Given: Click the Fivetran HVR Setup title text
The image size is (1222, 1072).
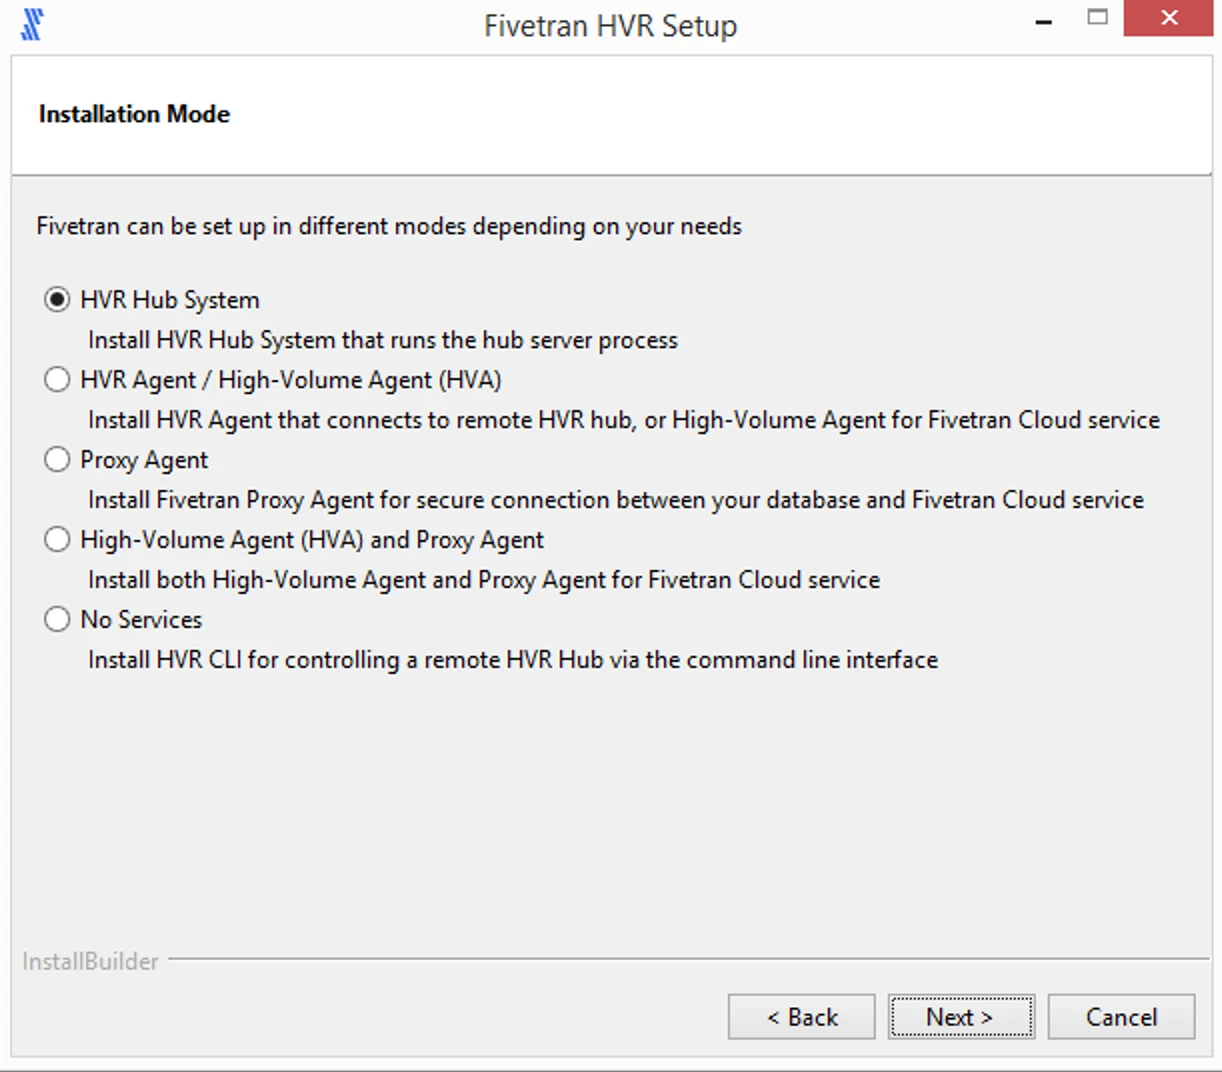Looking at the screenshot, I should pyautogui.click(x=610, y=26).
